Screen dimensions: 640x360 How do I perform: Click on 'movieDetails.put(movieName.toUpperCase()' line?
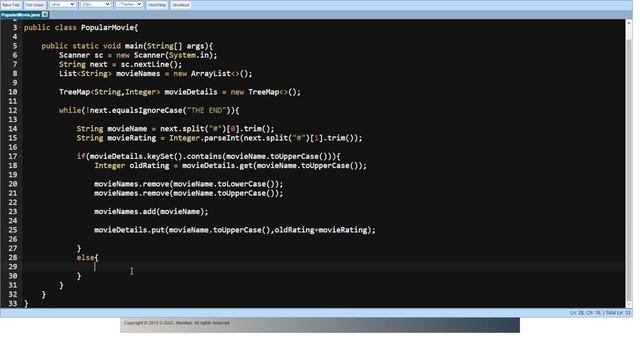pyautogui.click(x=235, y=230)
